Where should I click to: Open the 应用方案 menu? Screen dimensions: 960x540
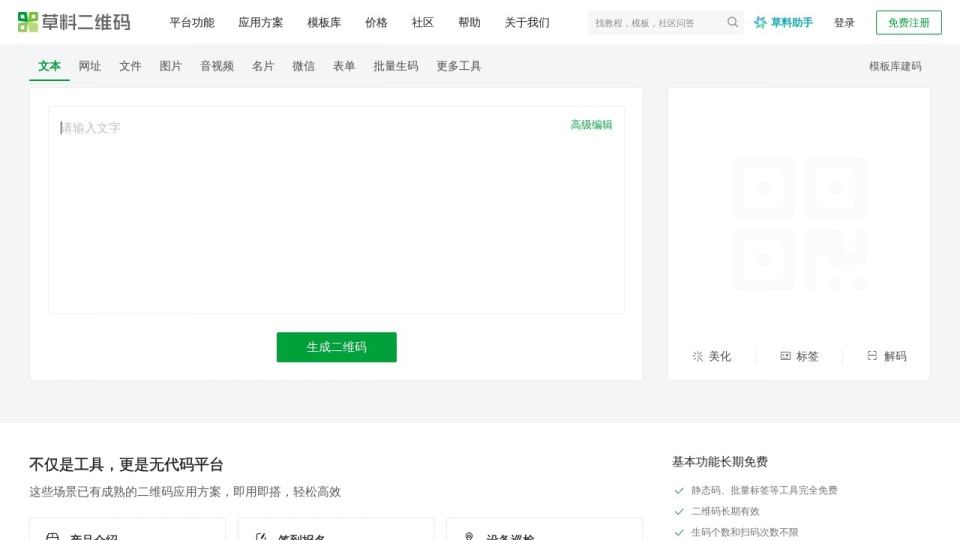(261, 23)
